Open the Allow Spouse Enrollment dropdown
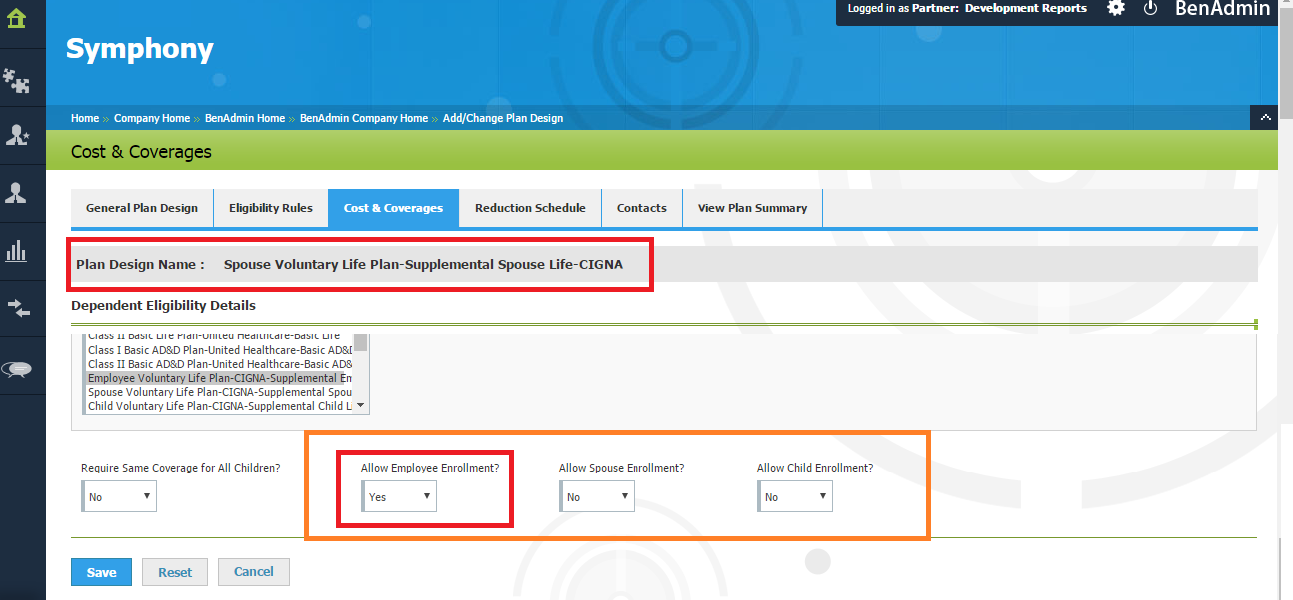1293x600 pixels. (x=597, y=497)
